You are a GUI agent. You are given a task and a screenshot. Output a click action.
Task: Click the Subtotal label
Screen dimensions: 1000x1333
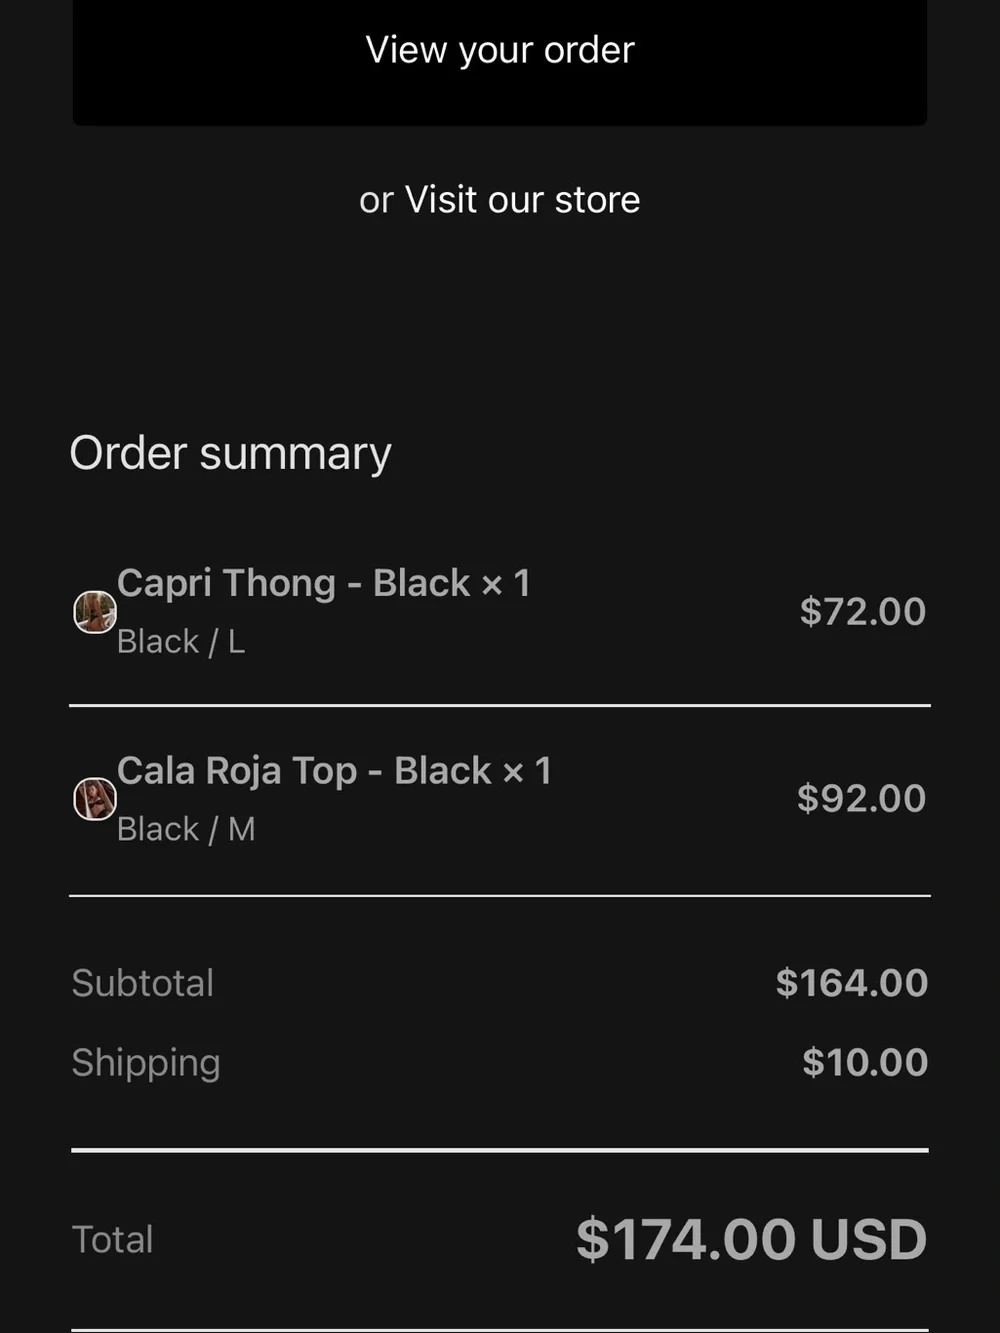(143, 983)
